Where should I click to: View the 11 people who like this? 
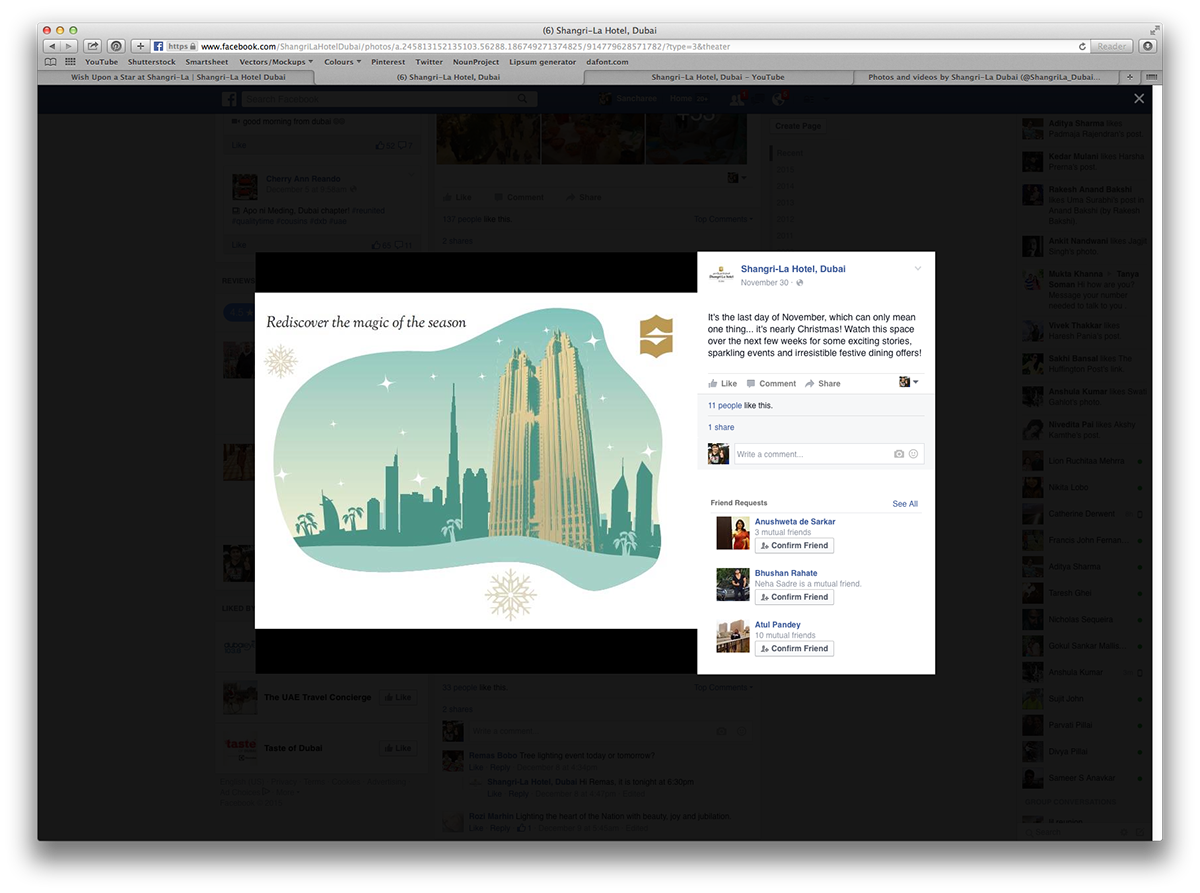pos(725,406)
